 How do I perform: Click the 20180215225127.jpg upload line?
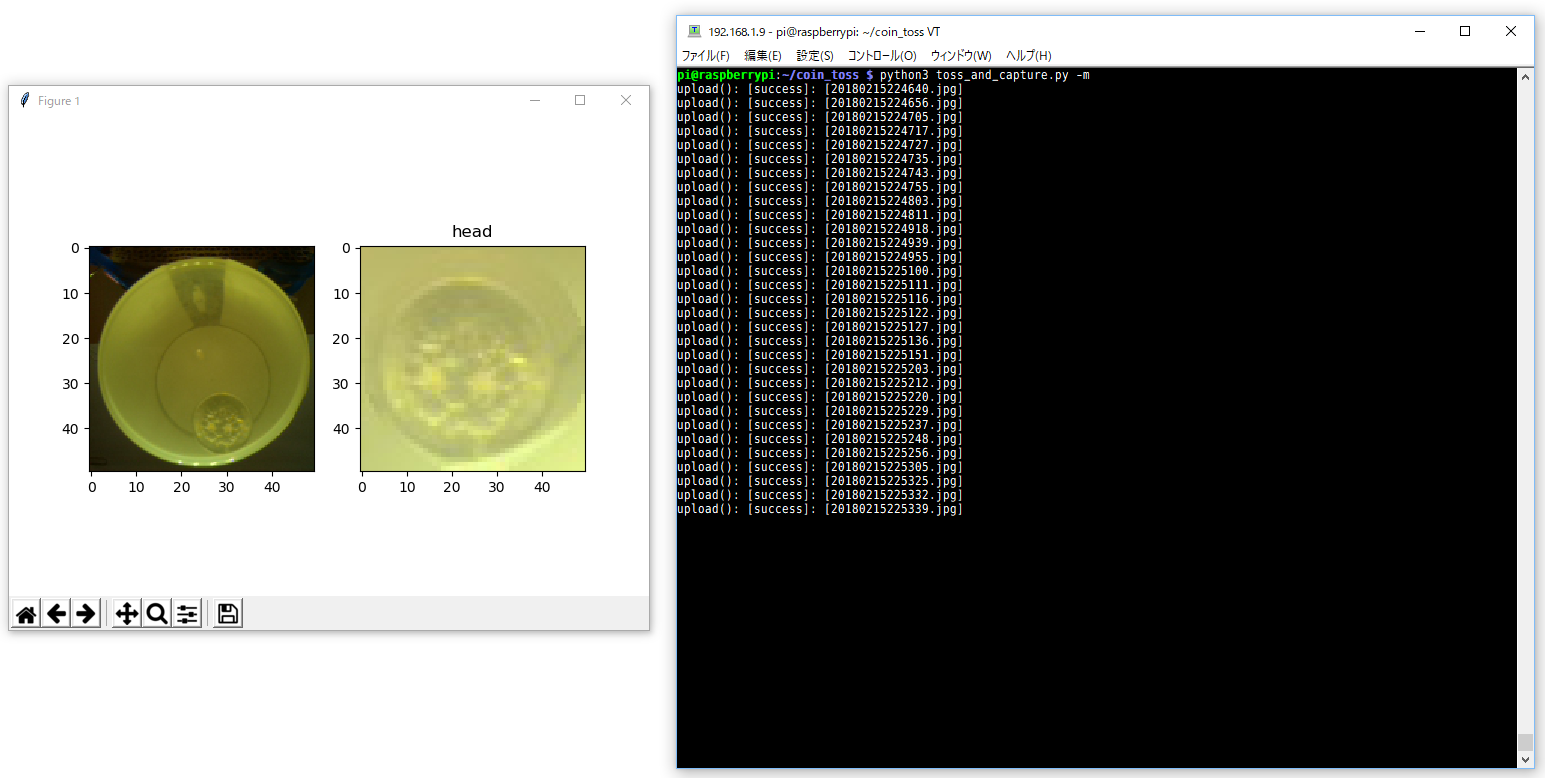pos(820,327)
